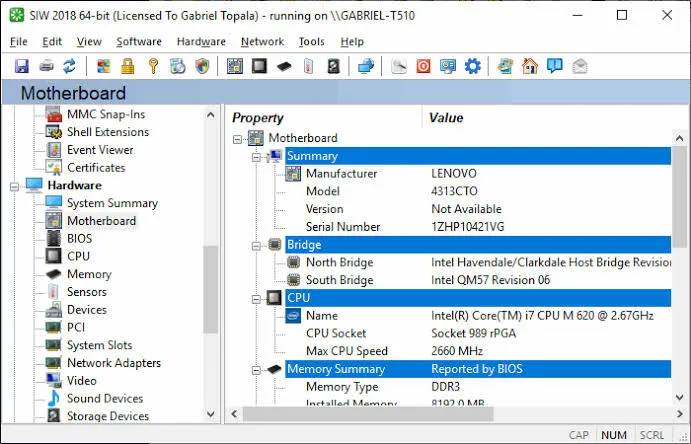Click the memory module toolbar icon
691x444 pixels.
[x=284, y=67]
